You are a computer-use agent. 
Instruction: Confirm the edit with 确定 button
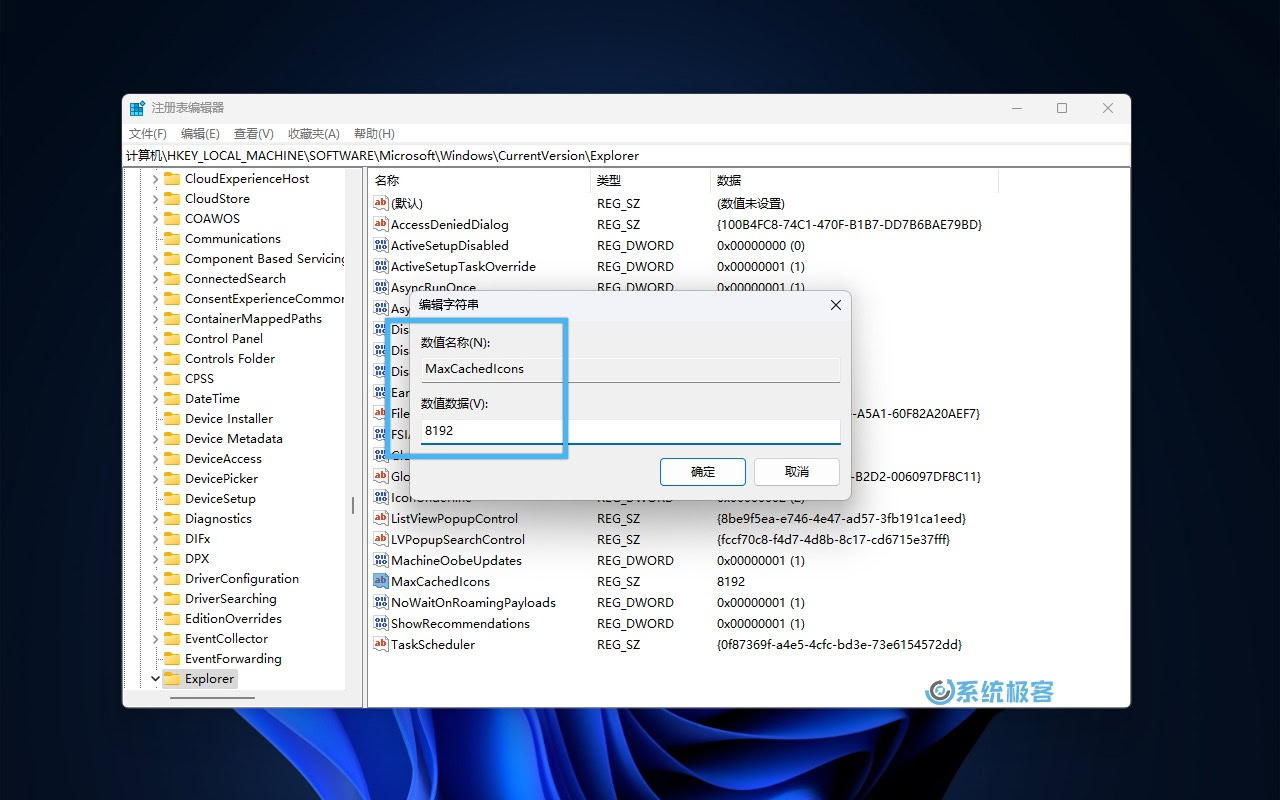coord(703,472)
